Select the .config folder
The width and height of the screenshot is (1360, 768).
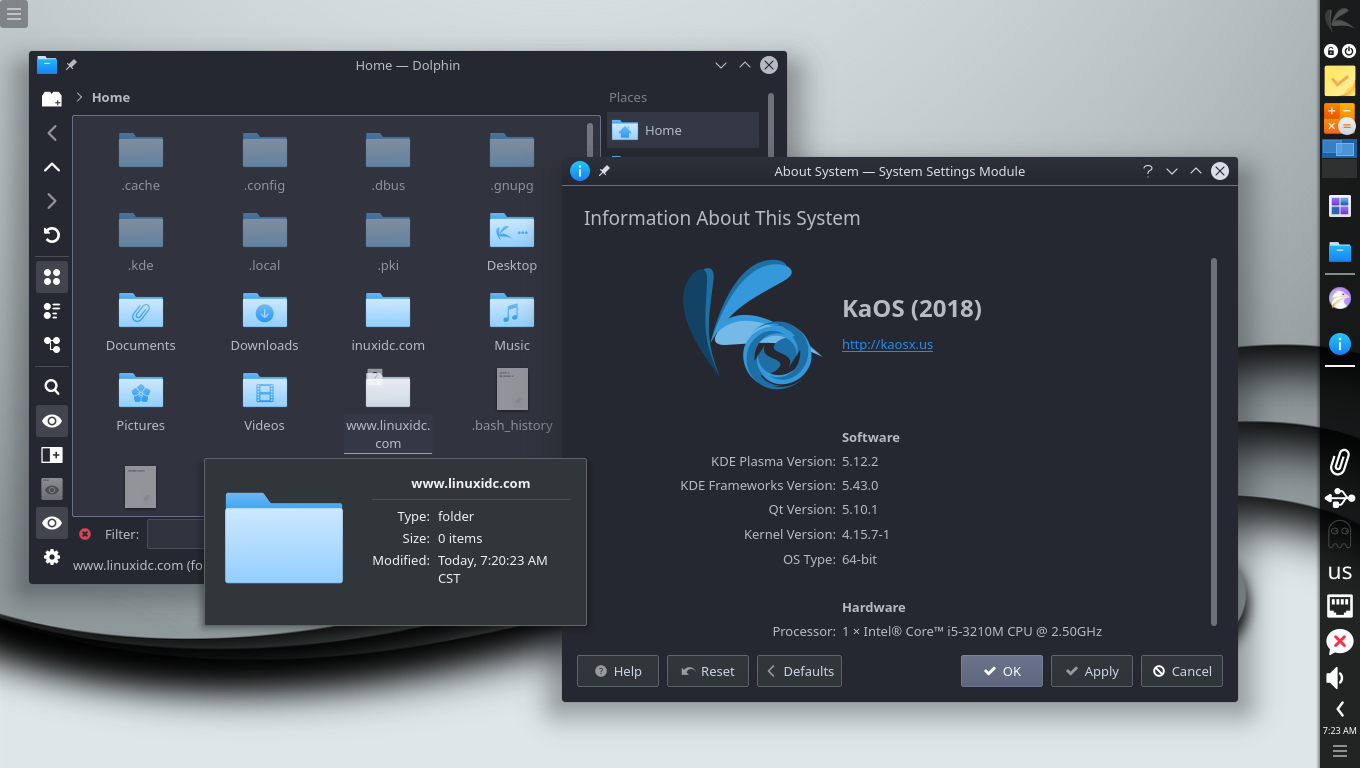click(x=265, y=162)
